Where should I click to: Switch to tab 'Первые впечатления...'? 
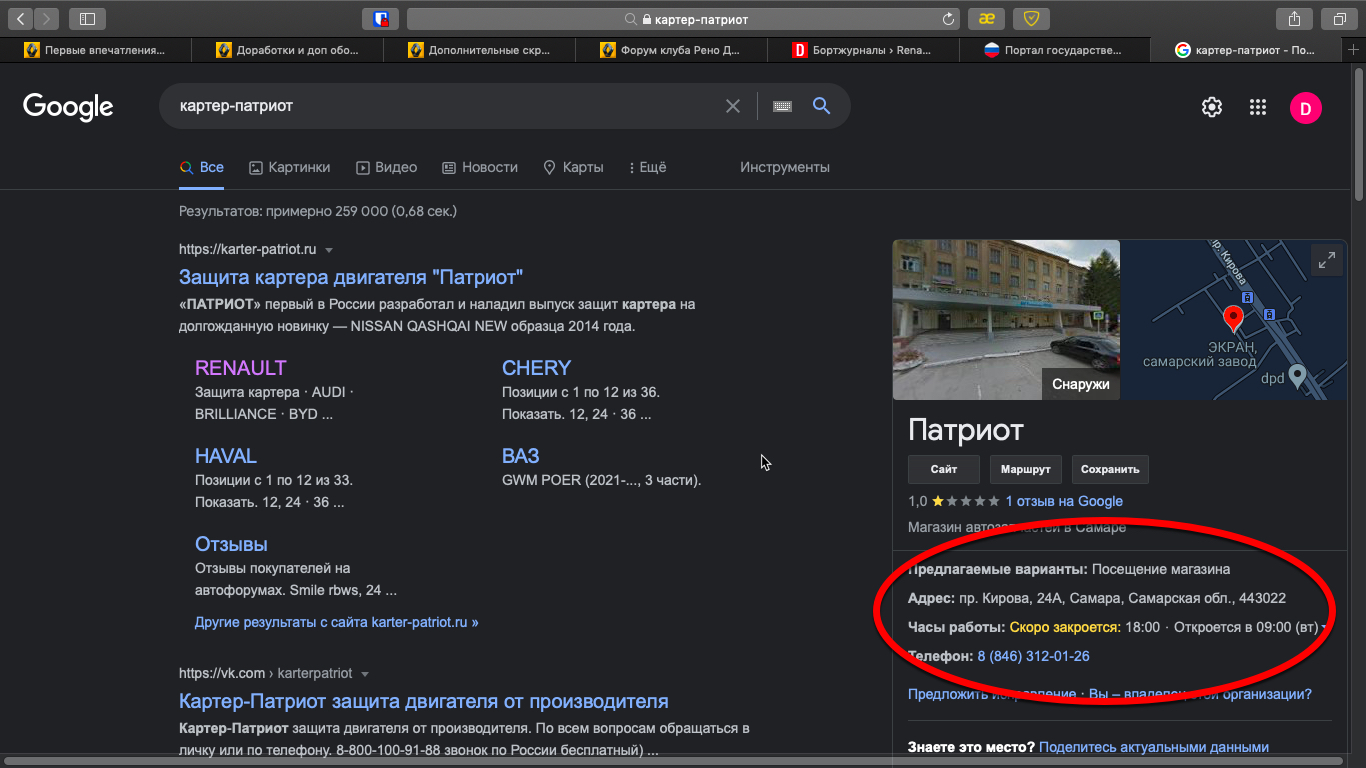pos(96,49)
